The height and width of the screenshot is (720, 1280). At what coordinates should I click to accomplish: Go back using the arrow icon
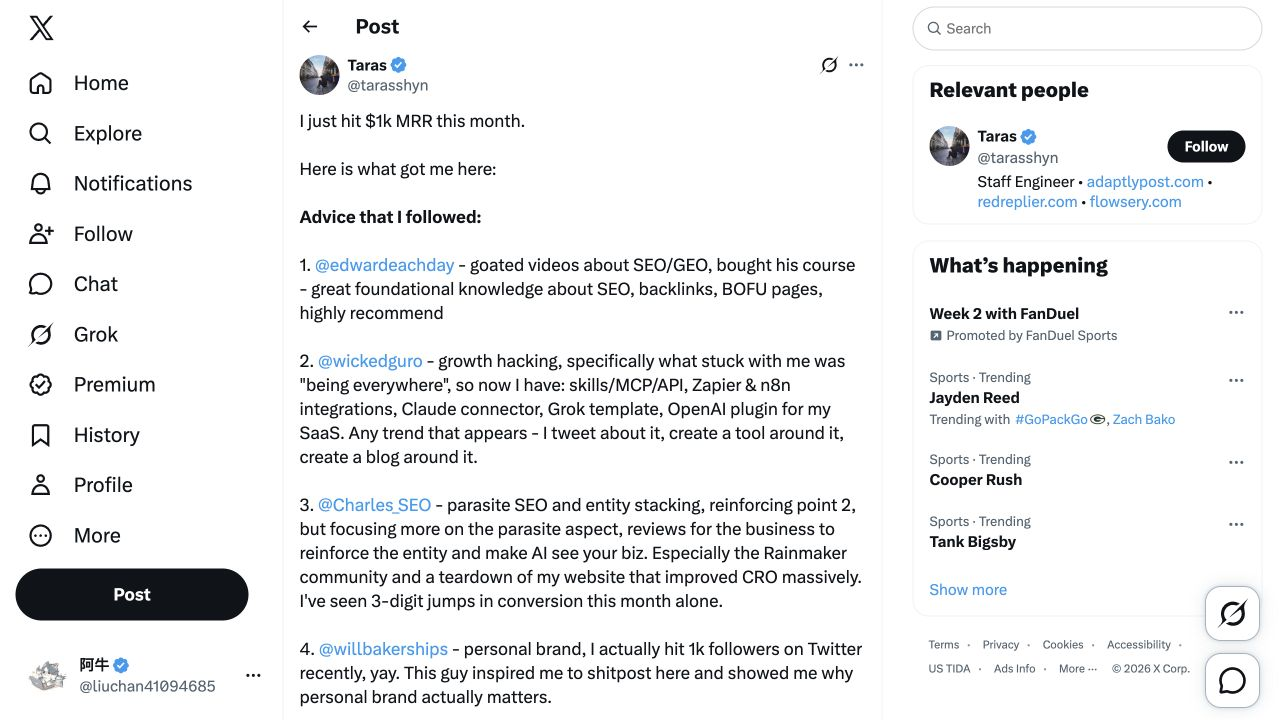[x=310, y=27]
